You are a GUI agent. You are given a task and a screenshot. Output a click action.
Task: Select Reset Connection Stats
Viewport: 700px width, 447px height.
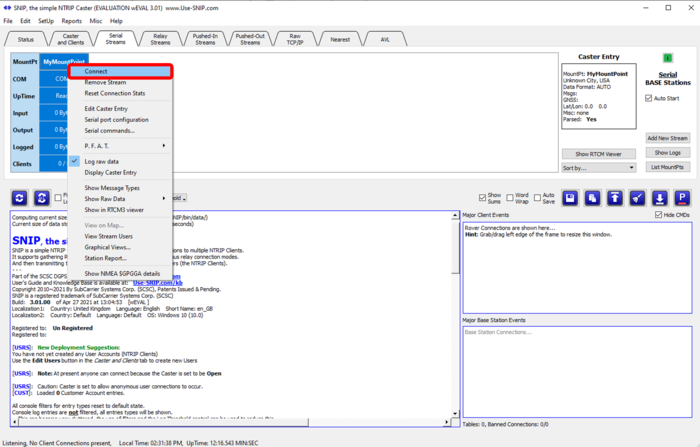click(x=115, y=93)
